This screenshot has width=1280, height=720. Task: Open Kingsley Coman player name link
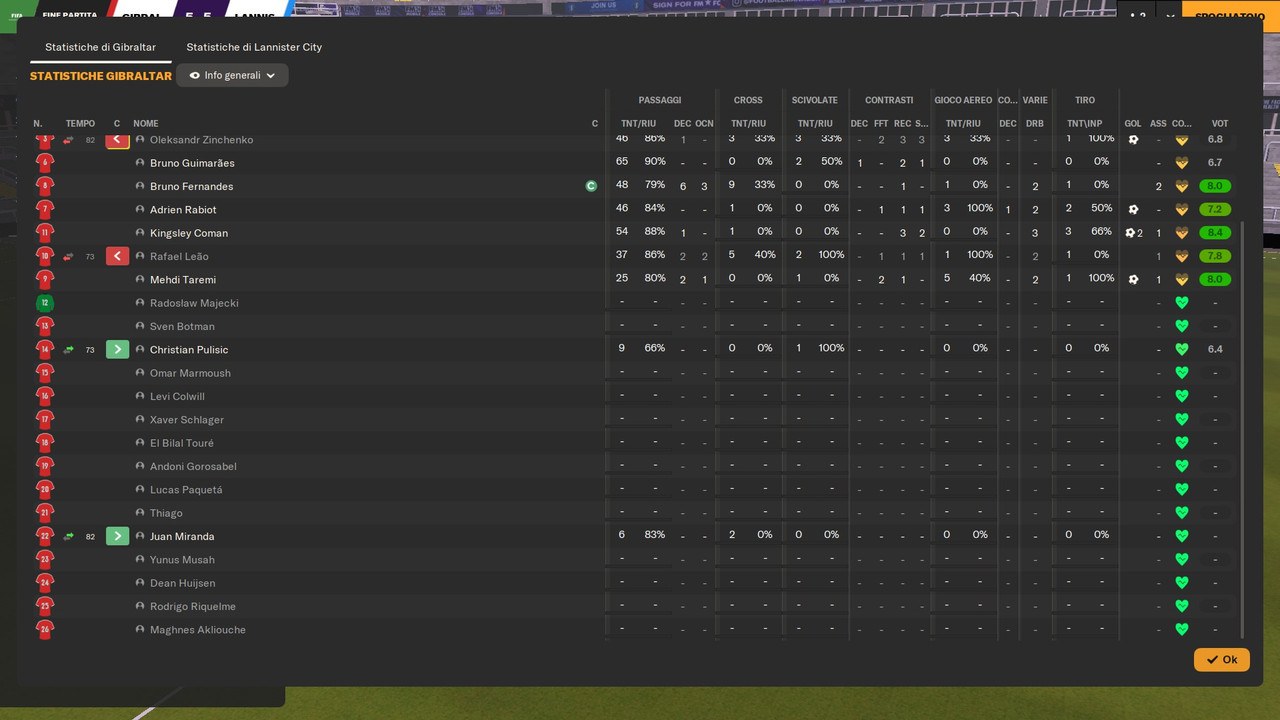coord(189,233)
